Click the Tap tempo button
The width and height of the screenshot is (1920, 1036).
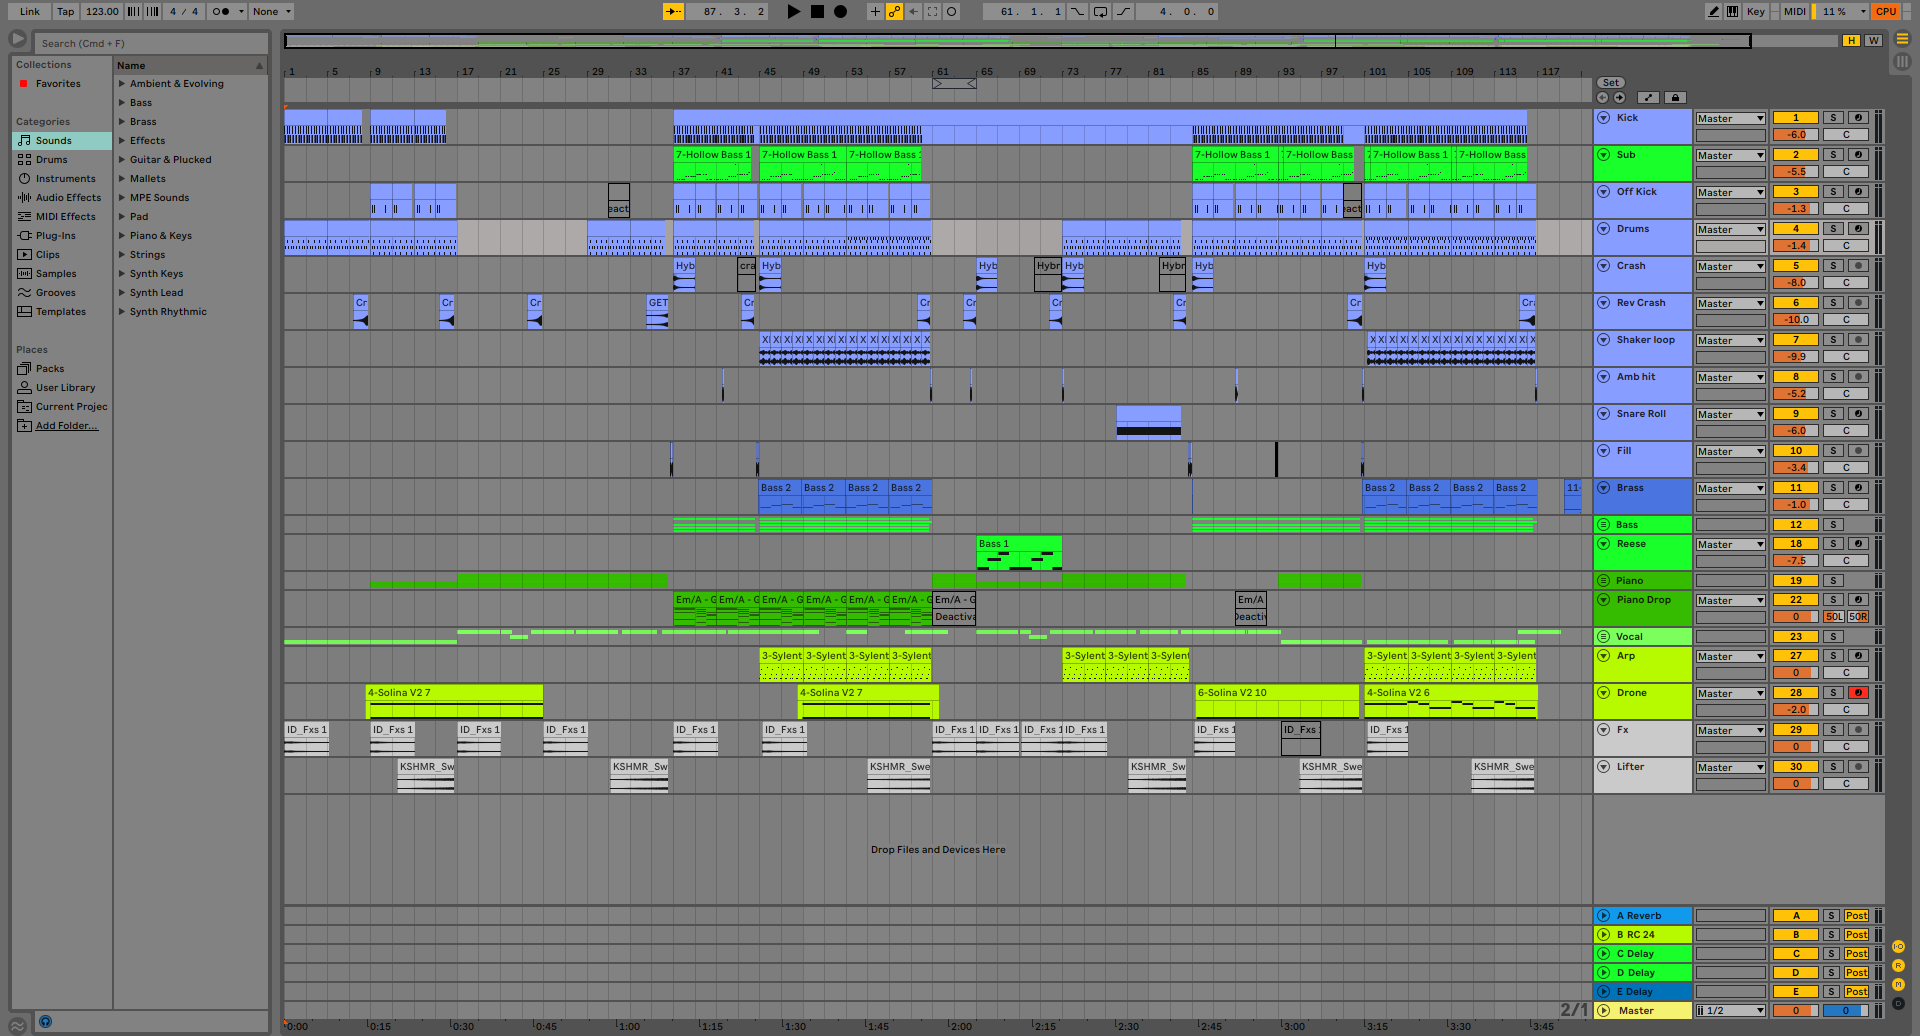pos(65,12)
